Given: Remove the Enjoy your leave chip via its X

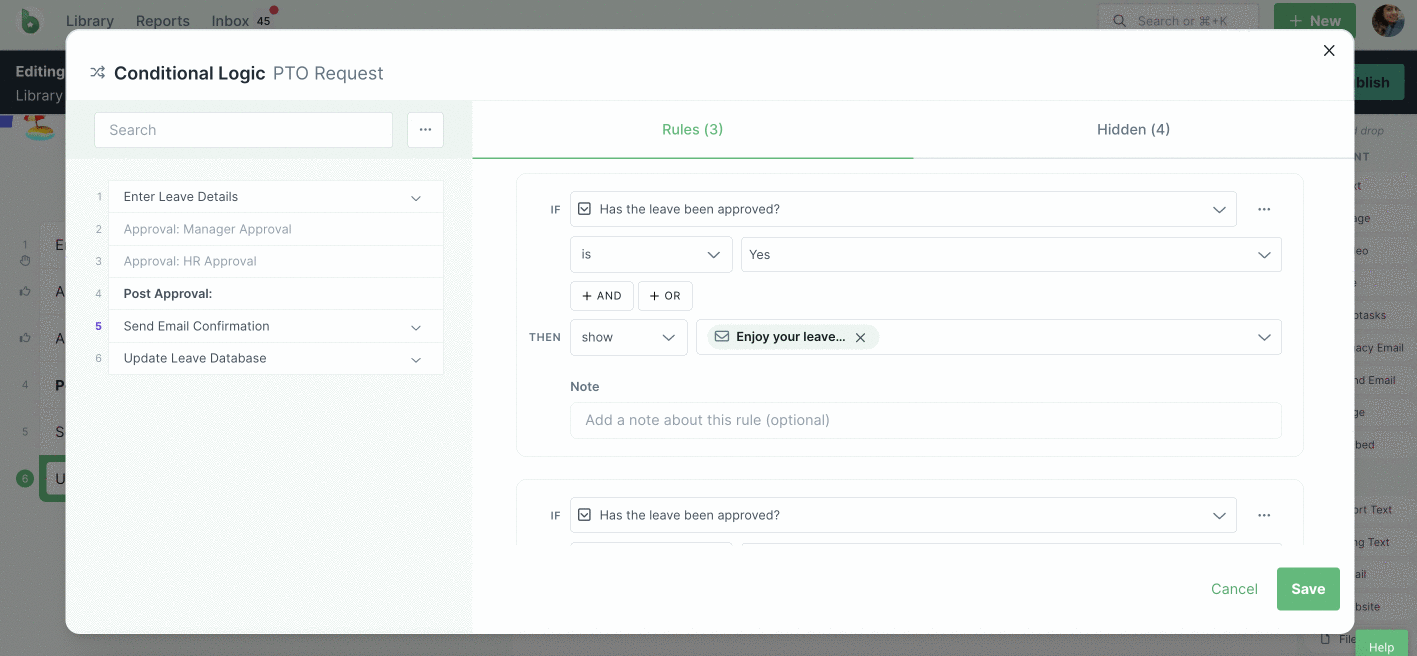Looking at the screenshot, I should tap(860, 337).
